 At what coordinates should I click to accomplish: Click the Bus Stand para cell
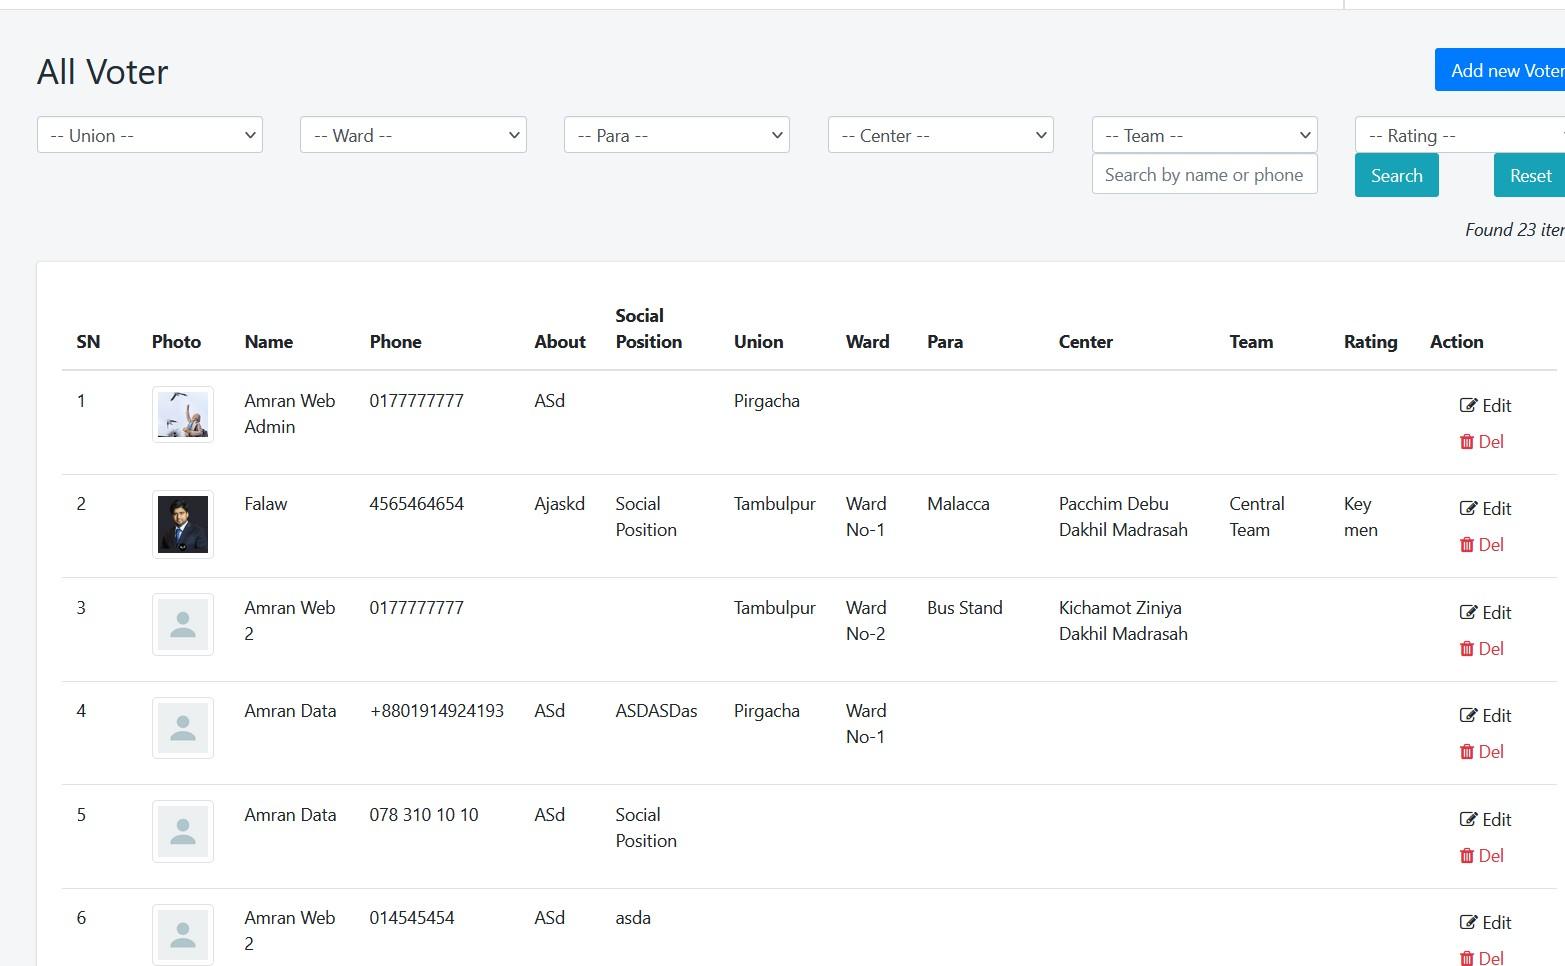(x=964, y=607)
